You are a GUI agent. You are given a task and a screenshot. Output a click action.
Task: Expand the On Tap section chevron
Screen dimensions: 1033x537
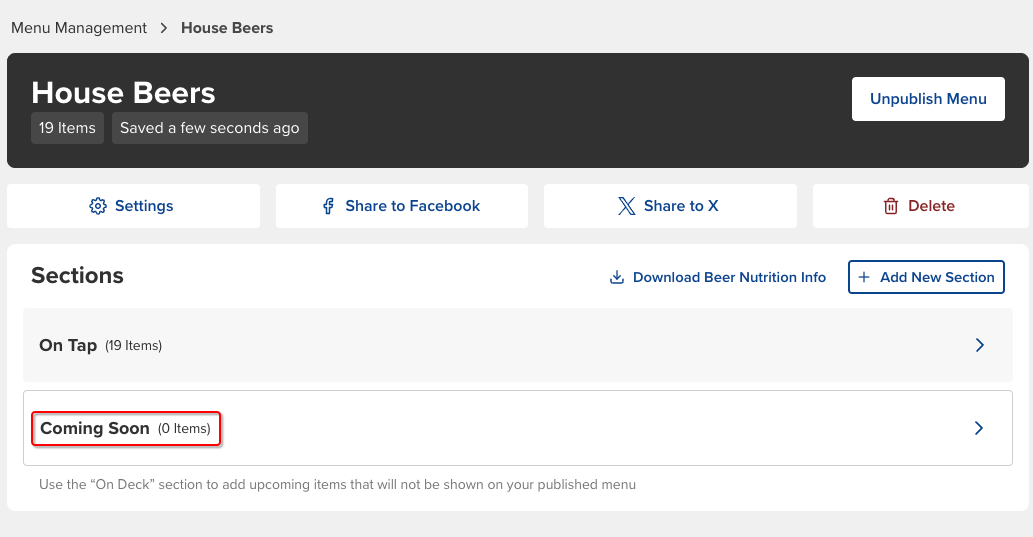click(979, 345)
